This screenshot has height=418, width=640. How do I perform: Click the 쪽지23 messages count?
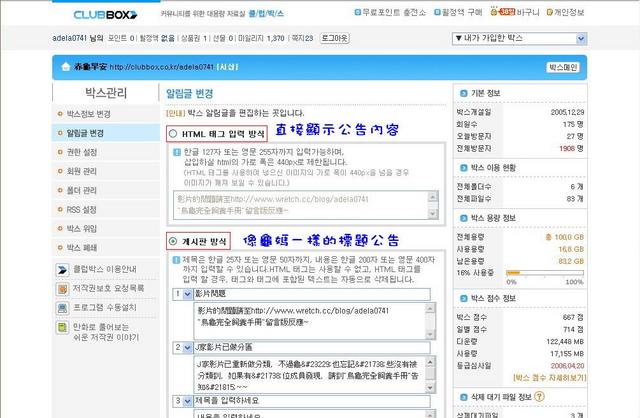click(x=302, y=38)
